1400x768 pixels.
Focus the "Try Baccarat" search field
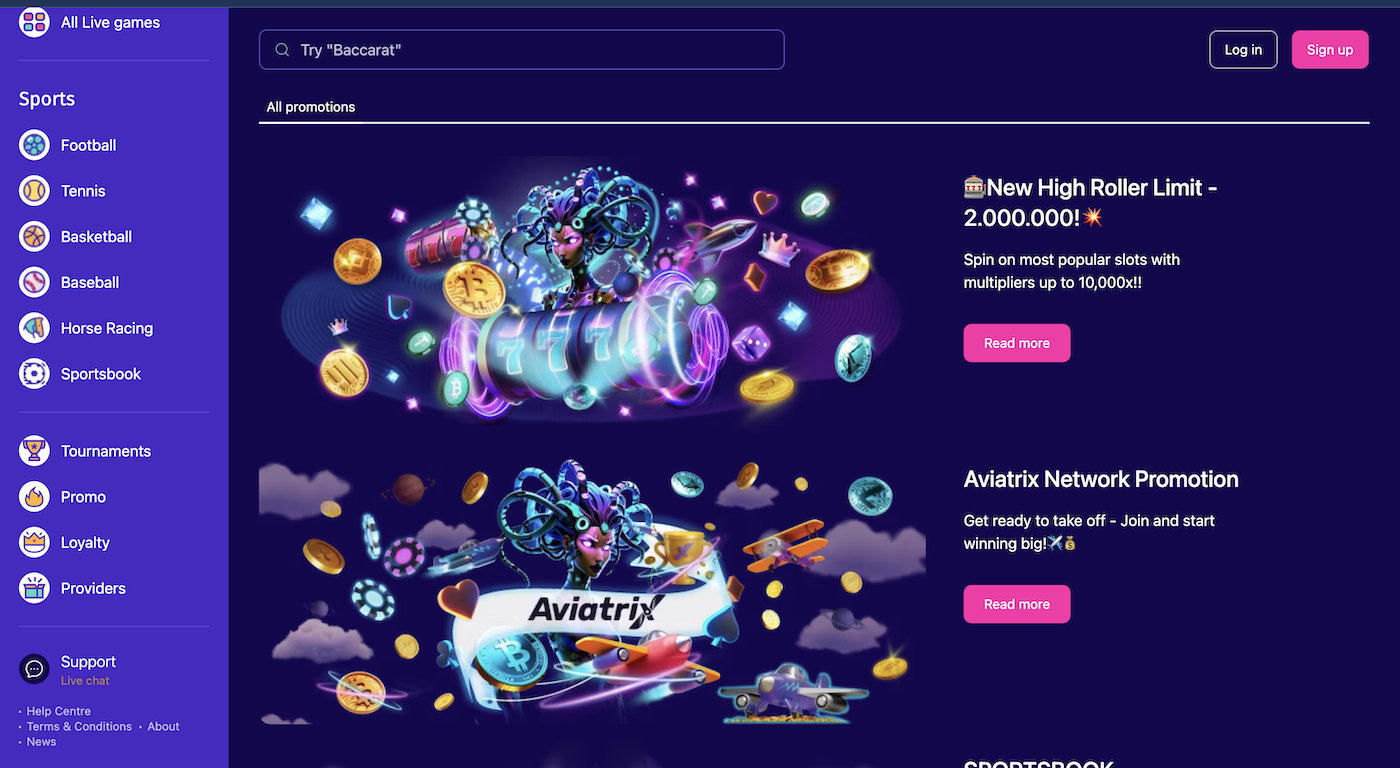coord(521,50)
